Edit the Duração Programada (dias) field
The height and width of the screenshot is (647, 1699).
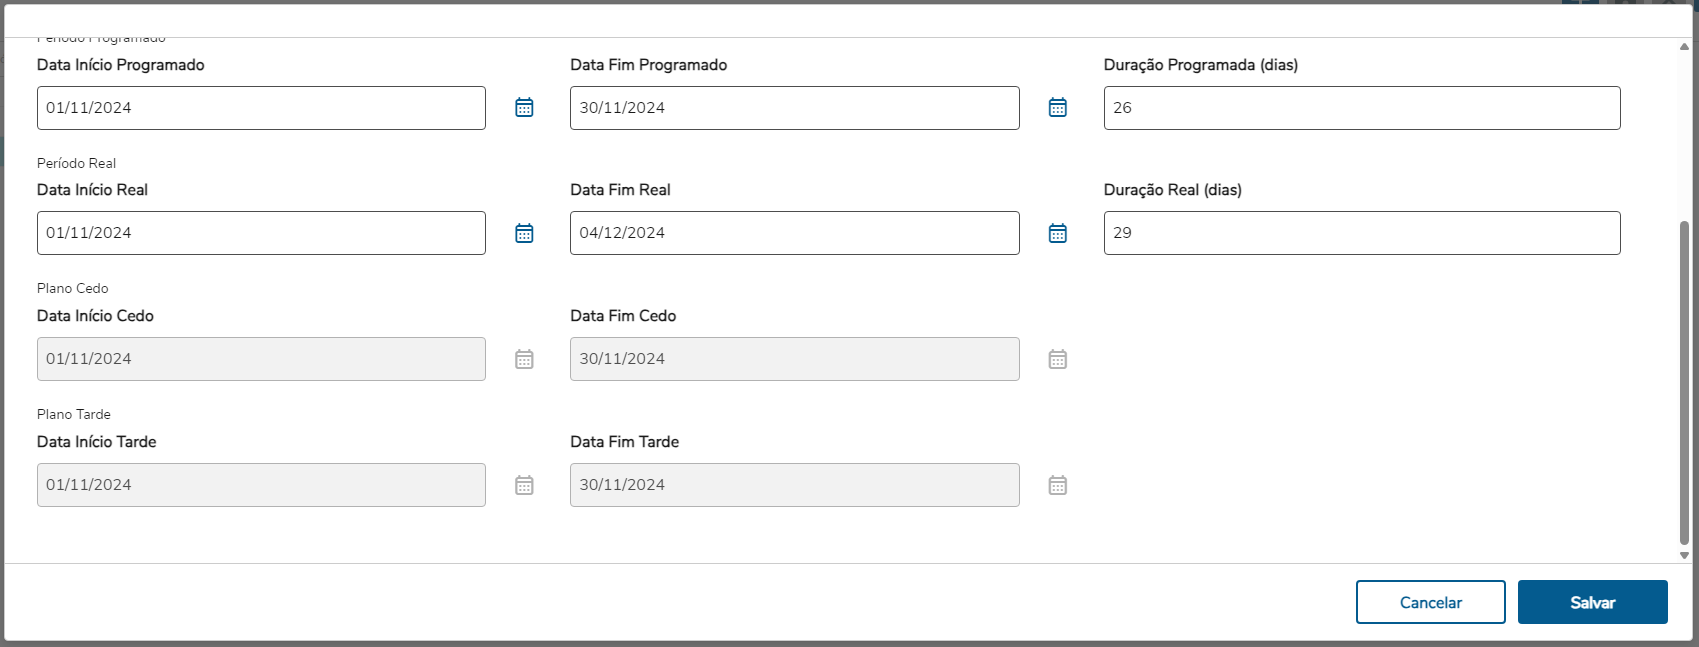[x=1361, y=108]
